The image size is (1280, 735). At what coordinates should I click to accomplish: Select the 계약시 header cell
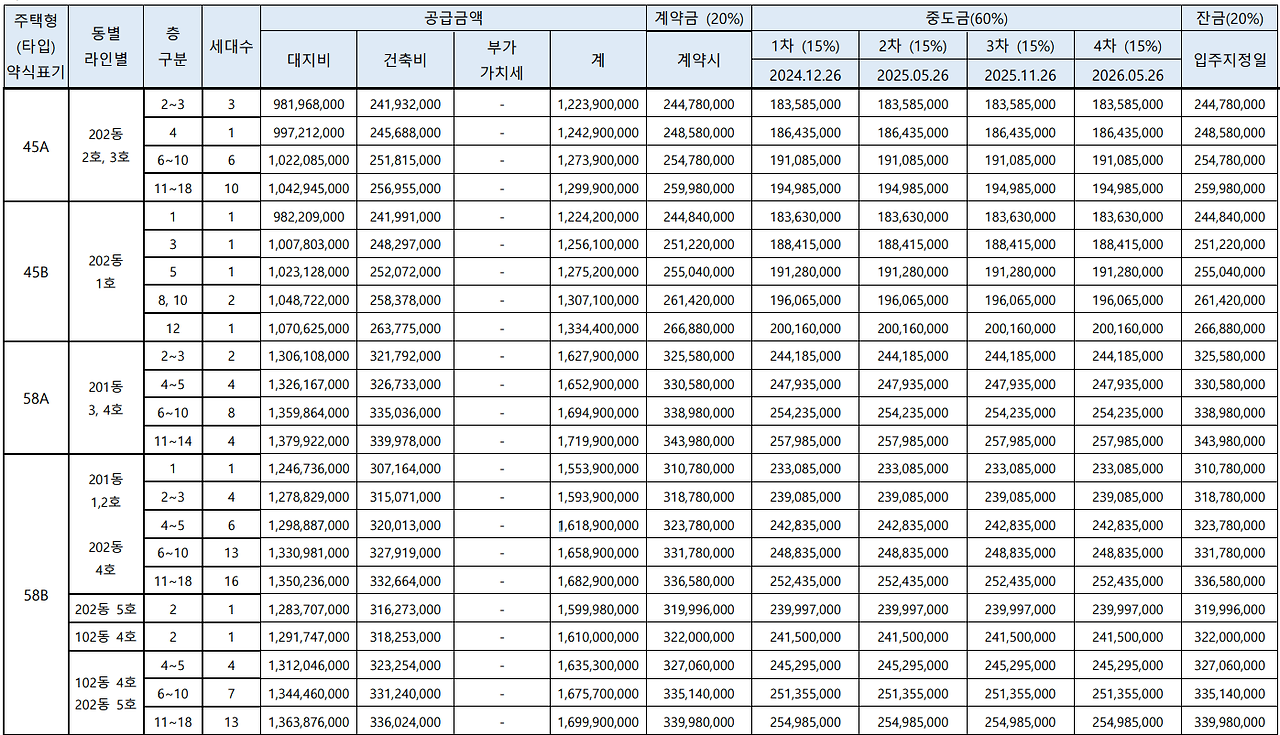pyautogui.click(x=699, y=60)
